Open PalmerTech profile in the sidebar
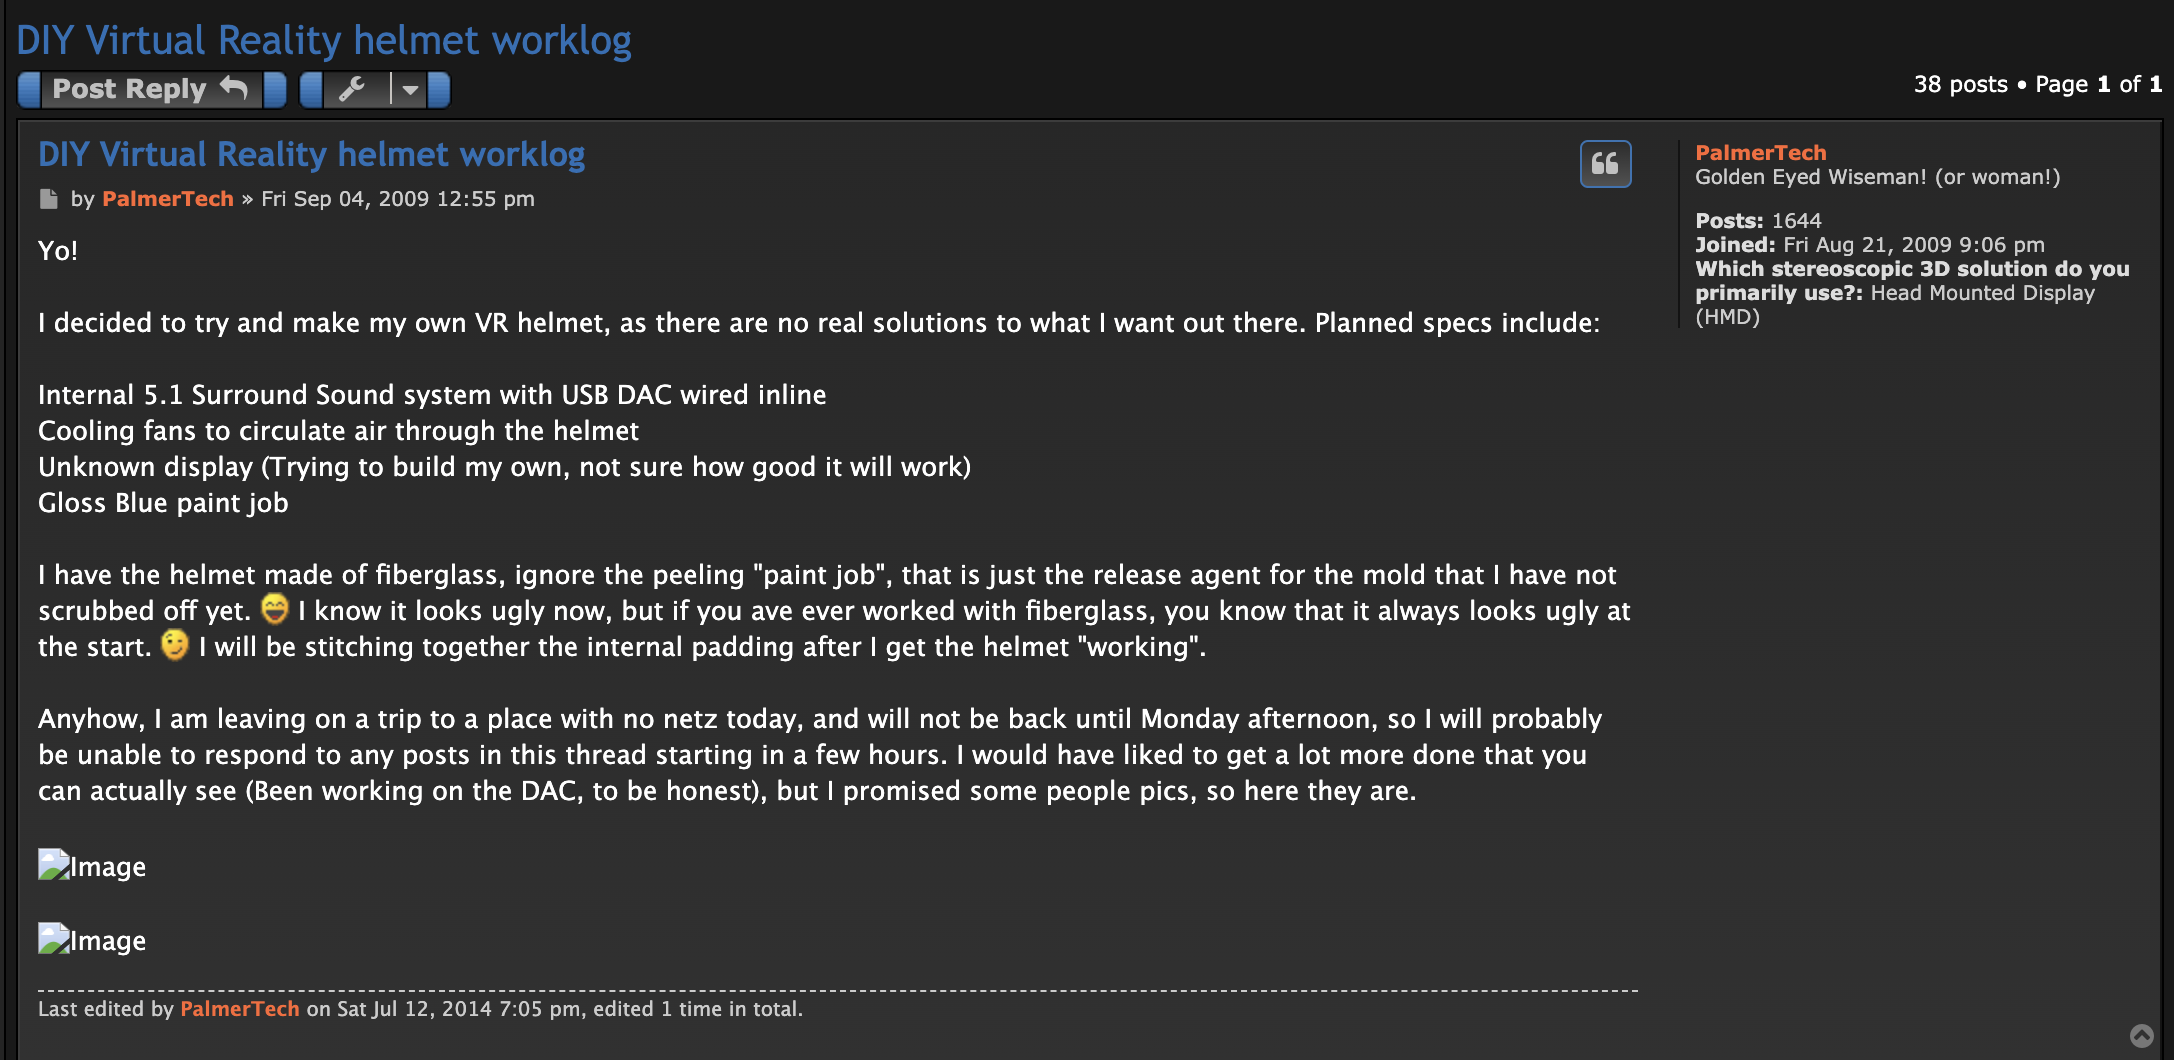The width and height of the screenshot is (2174, 1060). [x=1760, y=153]
